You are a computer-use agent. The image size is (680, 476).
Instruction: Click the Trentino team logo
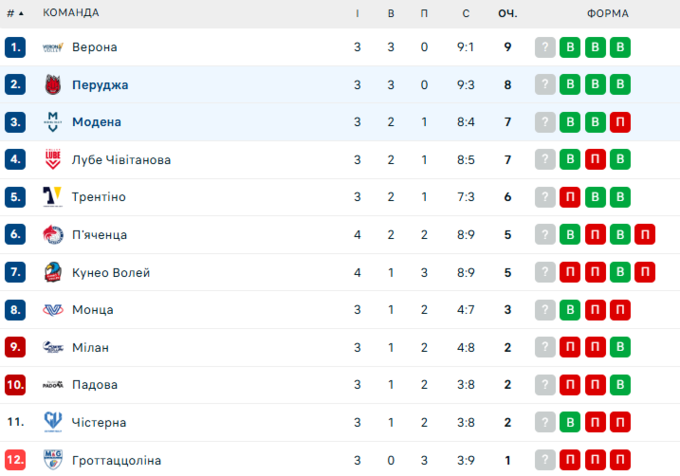coord(53,197)
